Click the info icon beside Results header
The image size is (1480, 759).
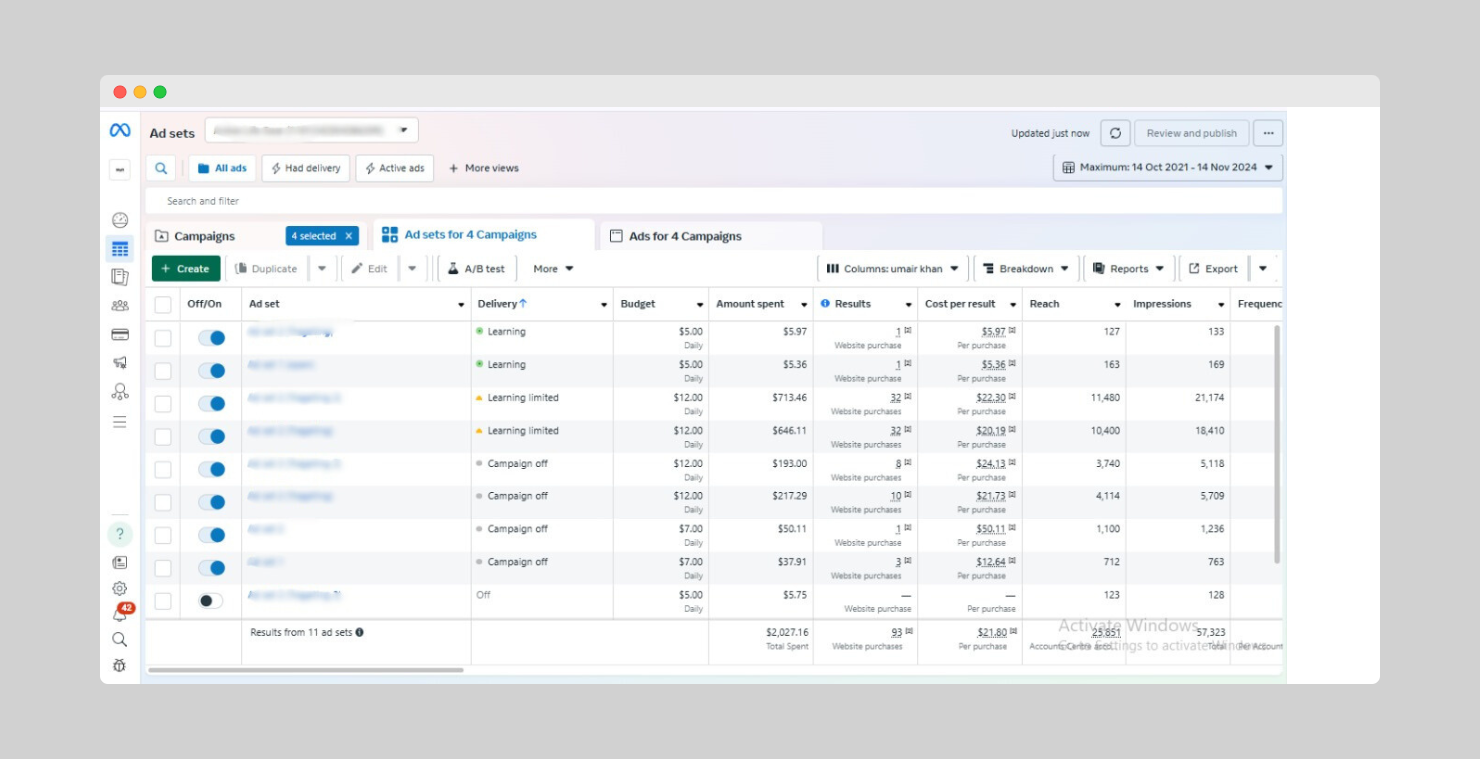coord(825,304)
